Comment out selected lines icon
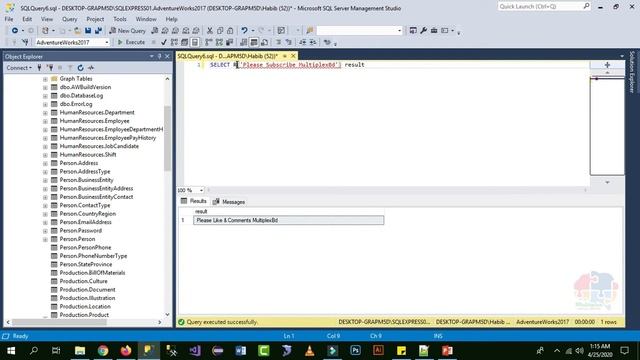 click(278, 42)
